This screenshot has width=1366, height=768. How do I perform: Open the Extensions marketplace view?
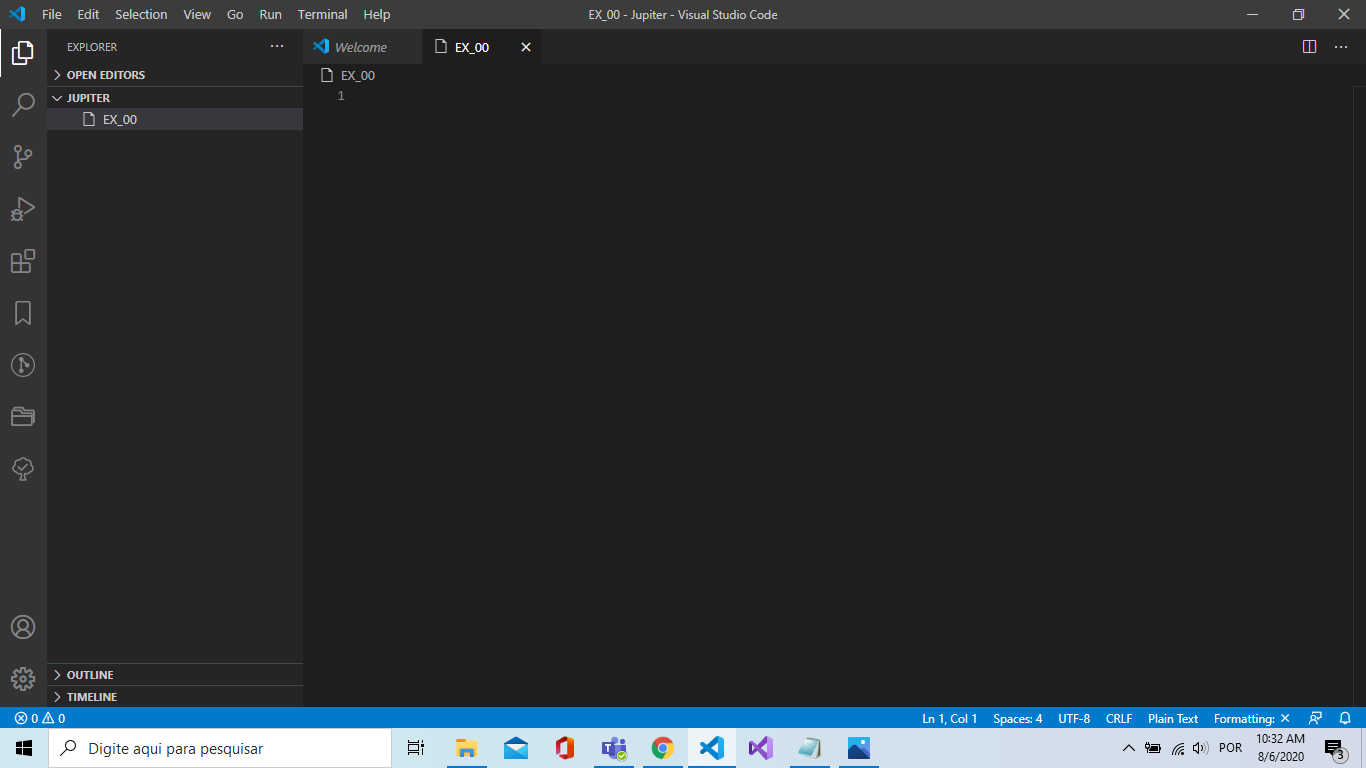22,261
